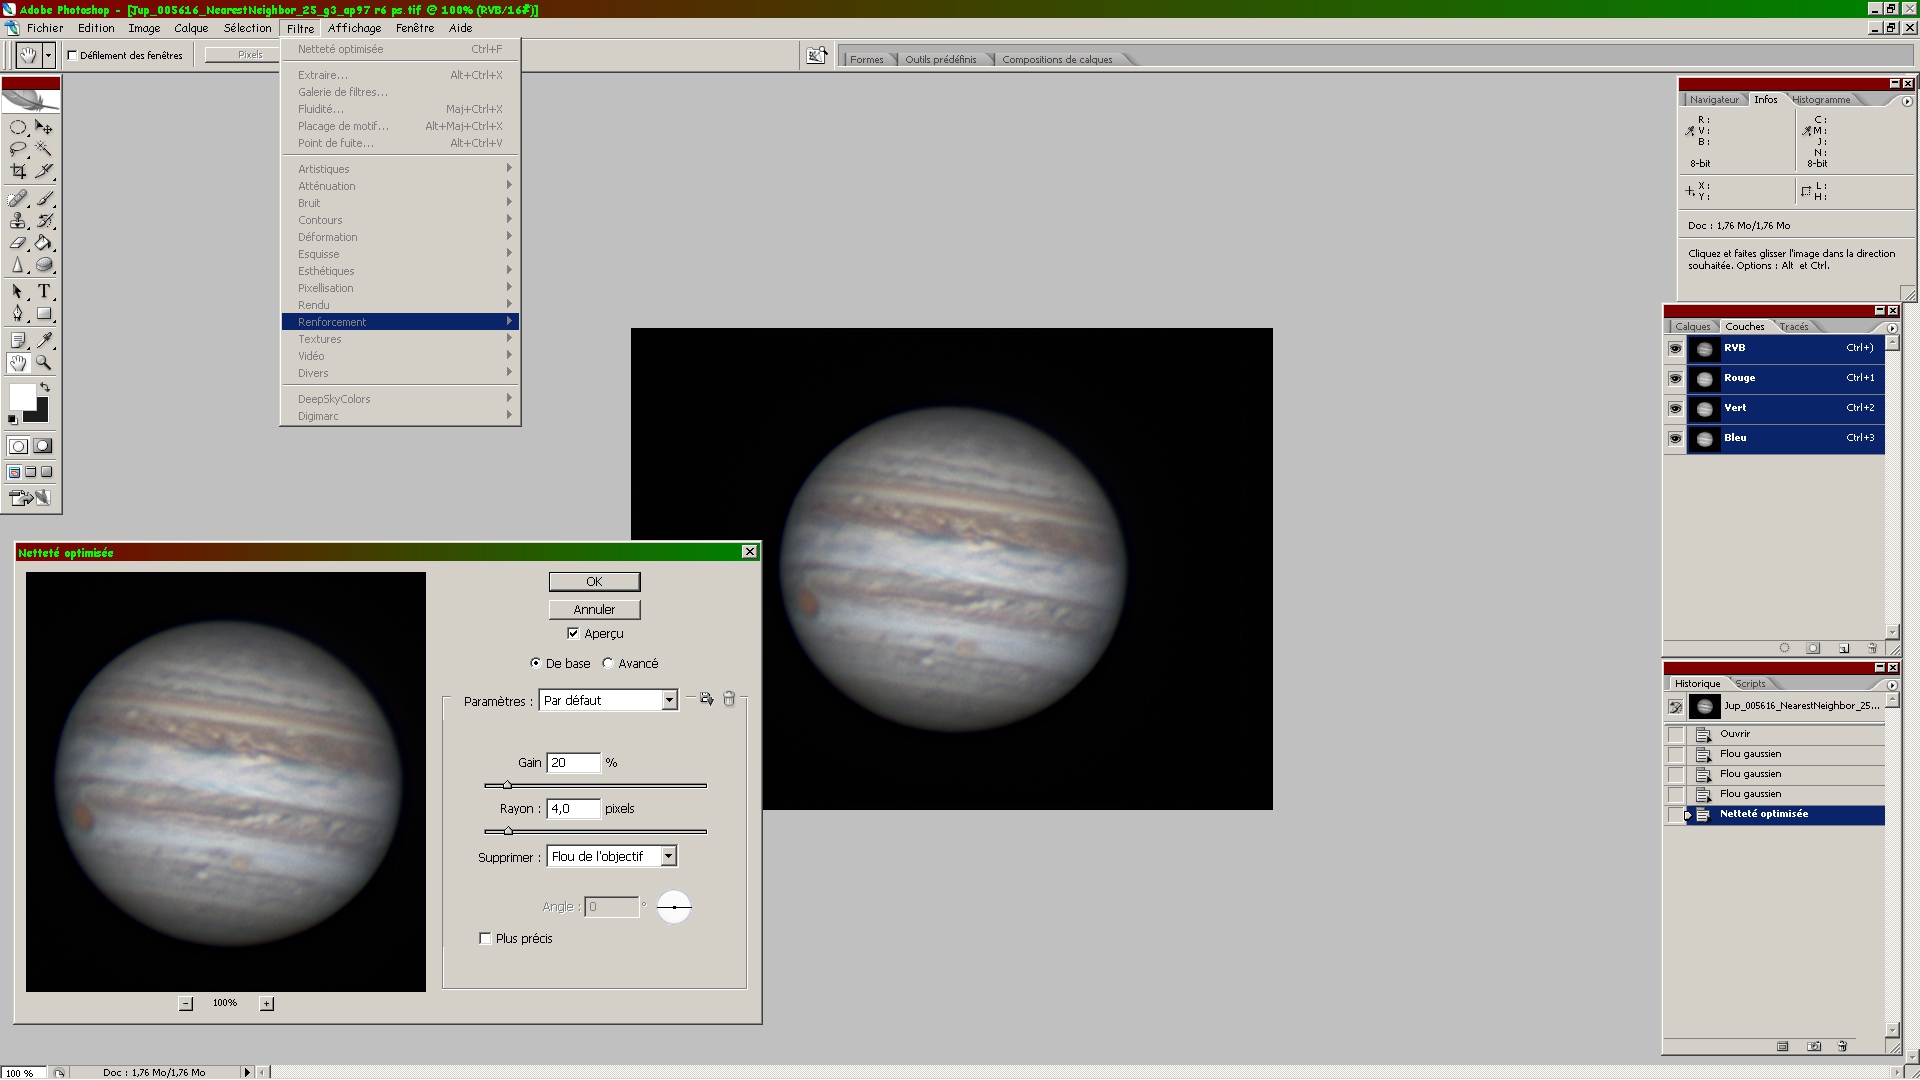Click the Gain slider handle
This screenshot has width=1920, height=1080.
coord(507,785)
